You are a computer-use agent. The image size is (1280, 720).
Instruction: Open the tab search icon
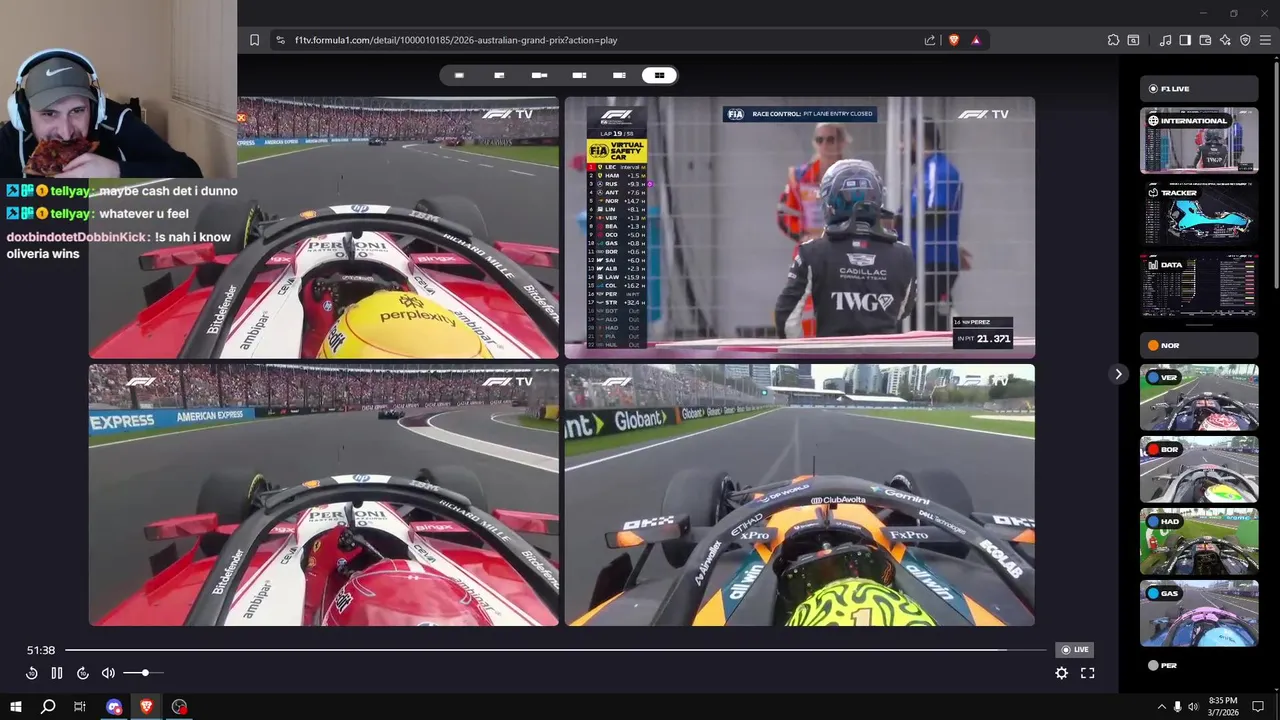click(x=1133, y=40)
